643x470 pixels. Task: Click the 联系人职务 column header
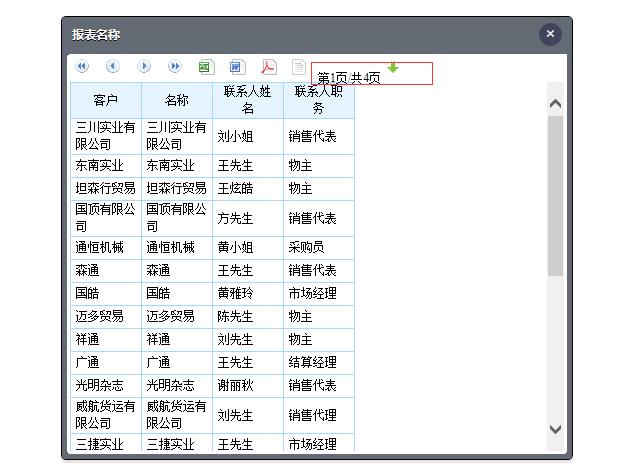(x=319, y=100)
